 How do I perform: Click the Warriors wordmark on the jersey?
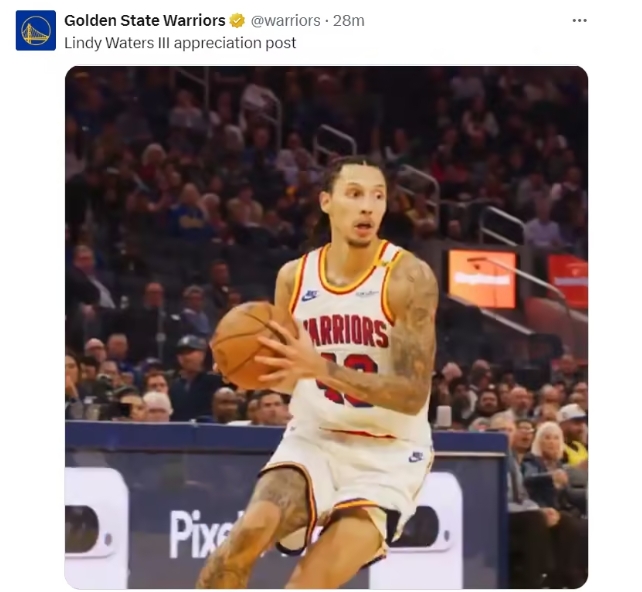[345, 331]
